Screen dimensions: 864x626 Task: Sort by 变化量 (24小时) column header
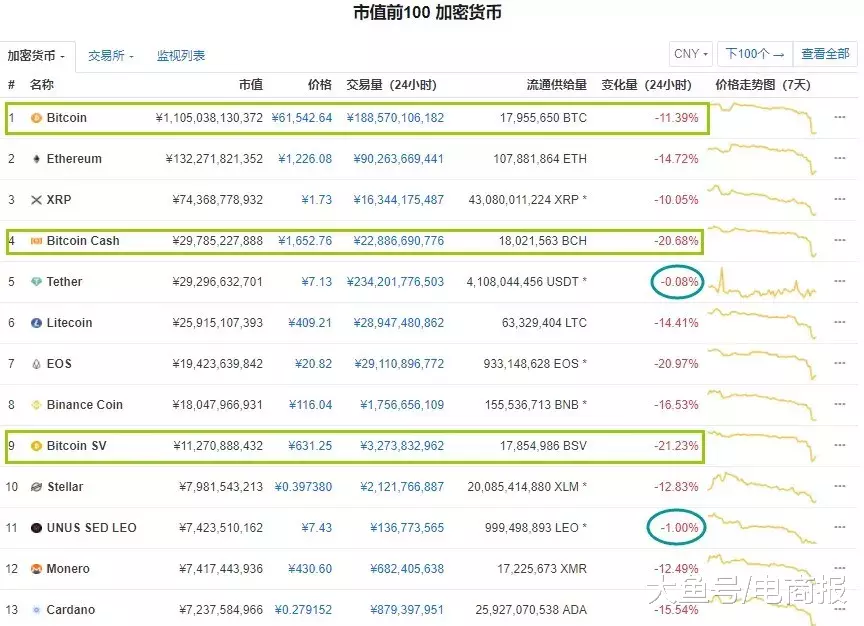point(646,85)
